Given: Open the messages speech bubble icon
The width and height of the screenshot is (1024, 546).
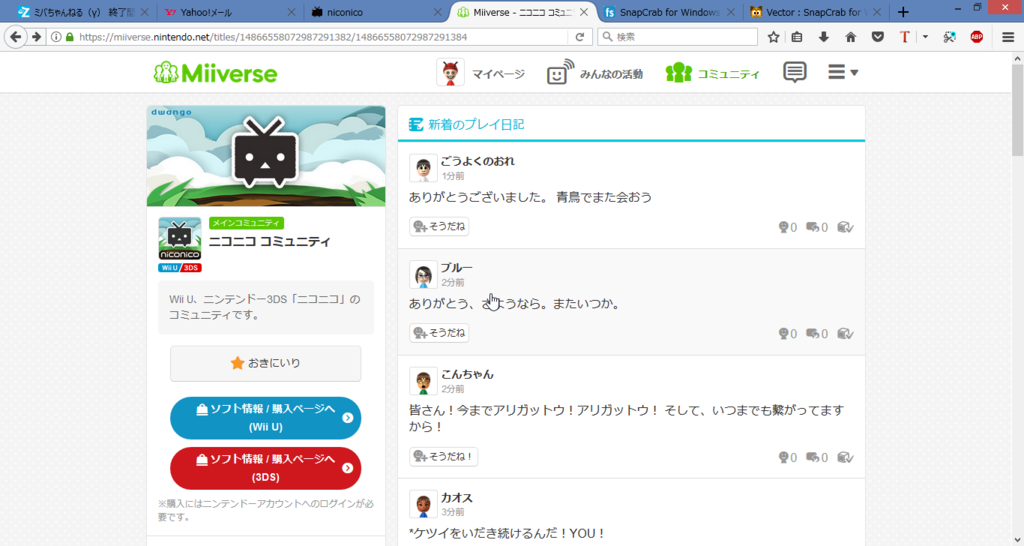Looking at the screenshot, I should click(795, 72).
